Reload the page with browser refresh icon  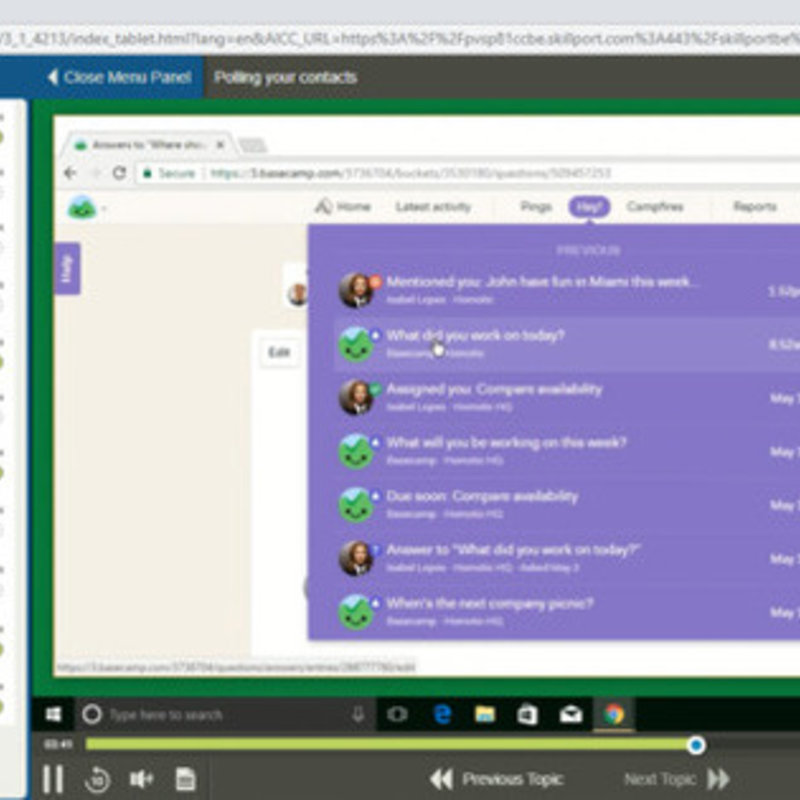[x=119, y=173]
